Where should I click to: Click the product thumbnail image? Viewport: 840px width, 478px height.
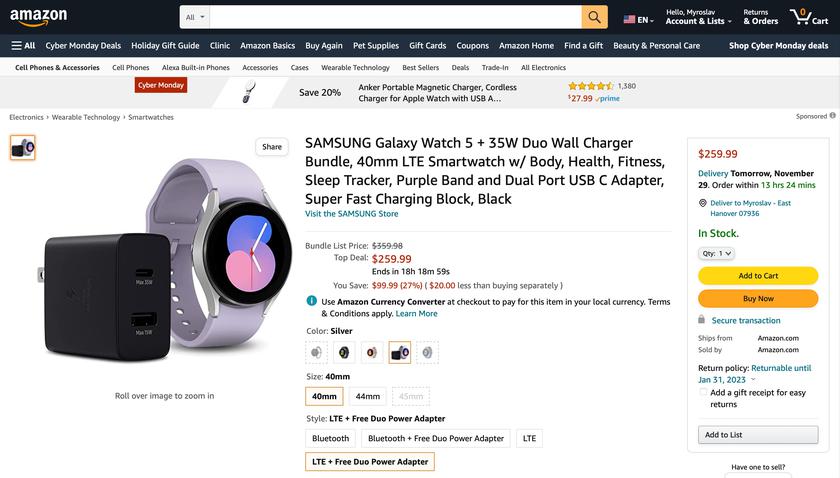click(x=22, y=148)
